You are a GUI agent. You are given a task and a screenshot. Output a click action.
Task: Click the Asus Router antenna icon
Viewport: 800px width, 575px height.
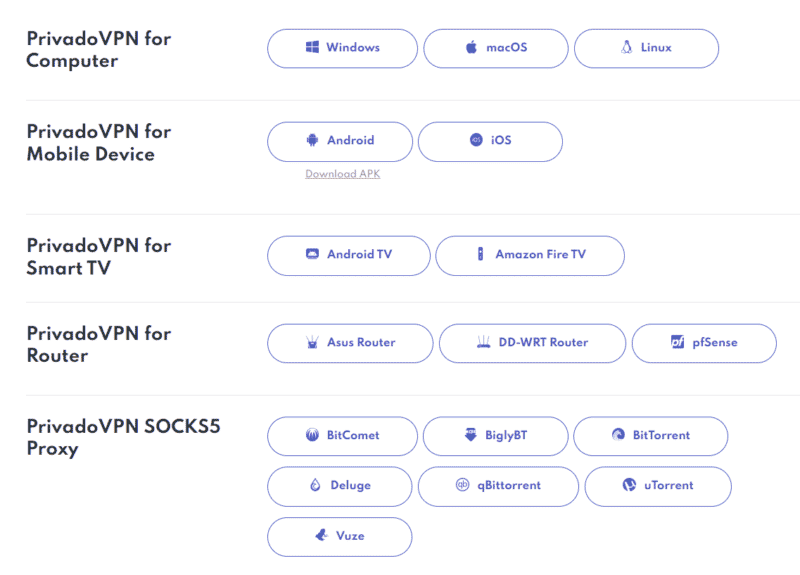312,342
